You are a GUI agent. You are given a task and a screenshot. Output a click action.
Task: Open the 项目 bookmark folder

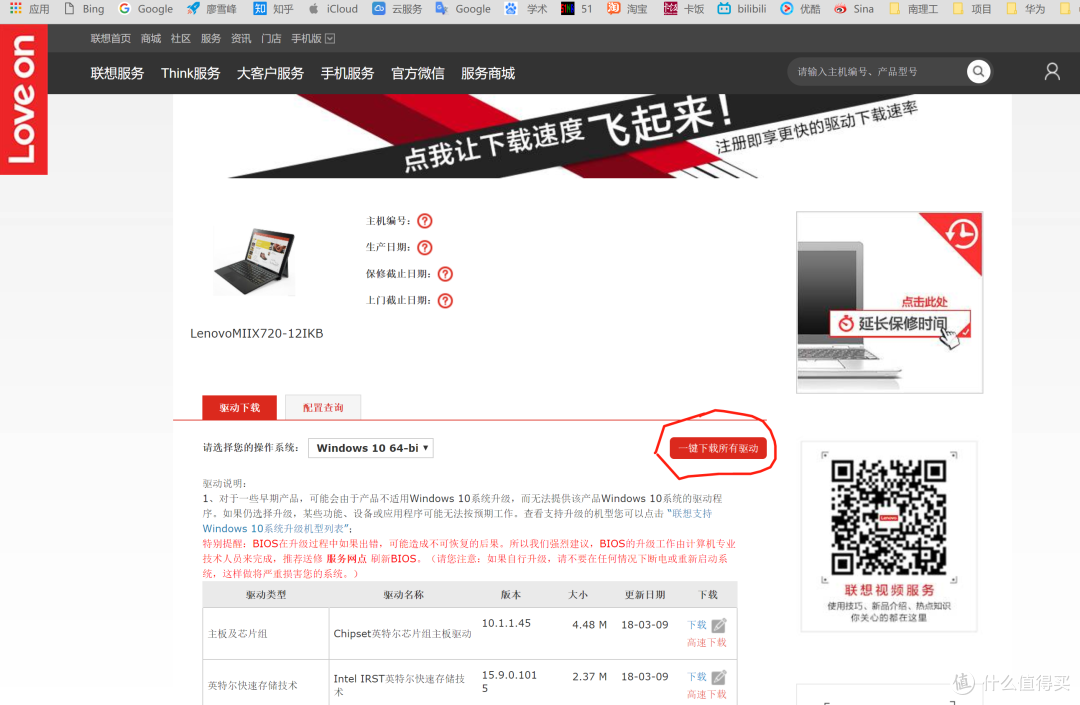click(972, 9)
